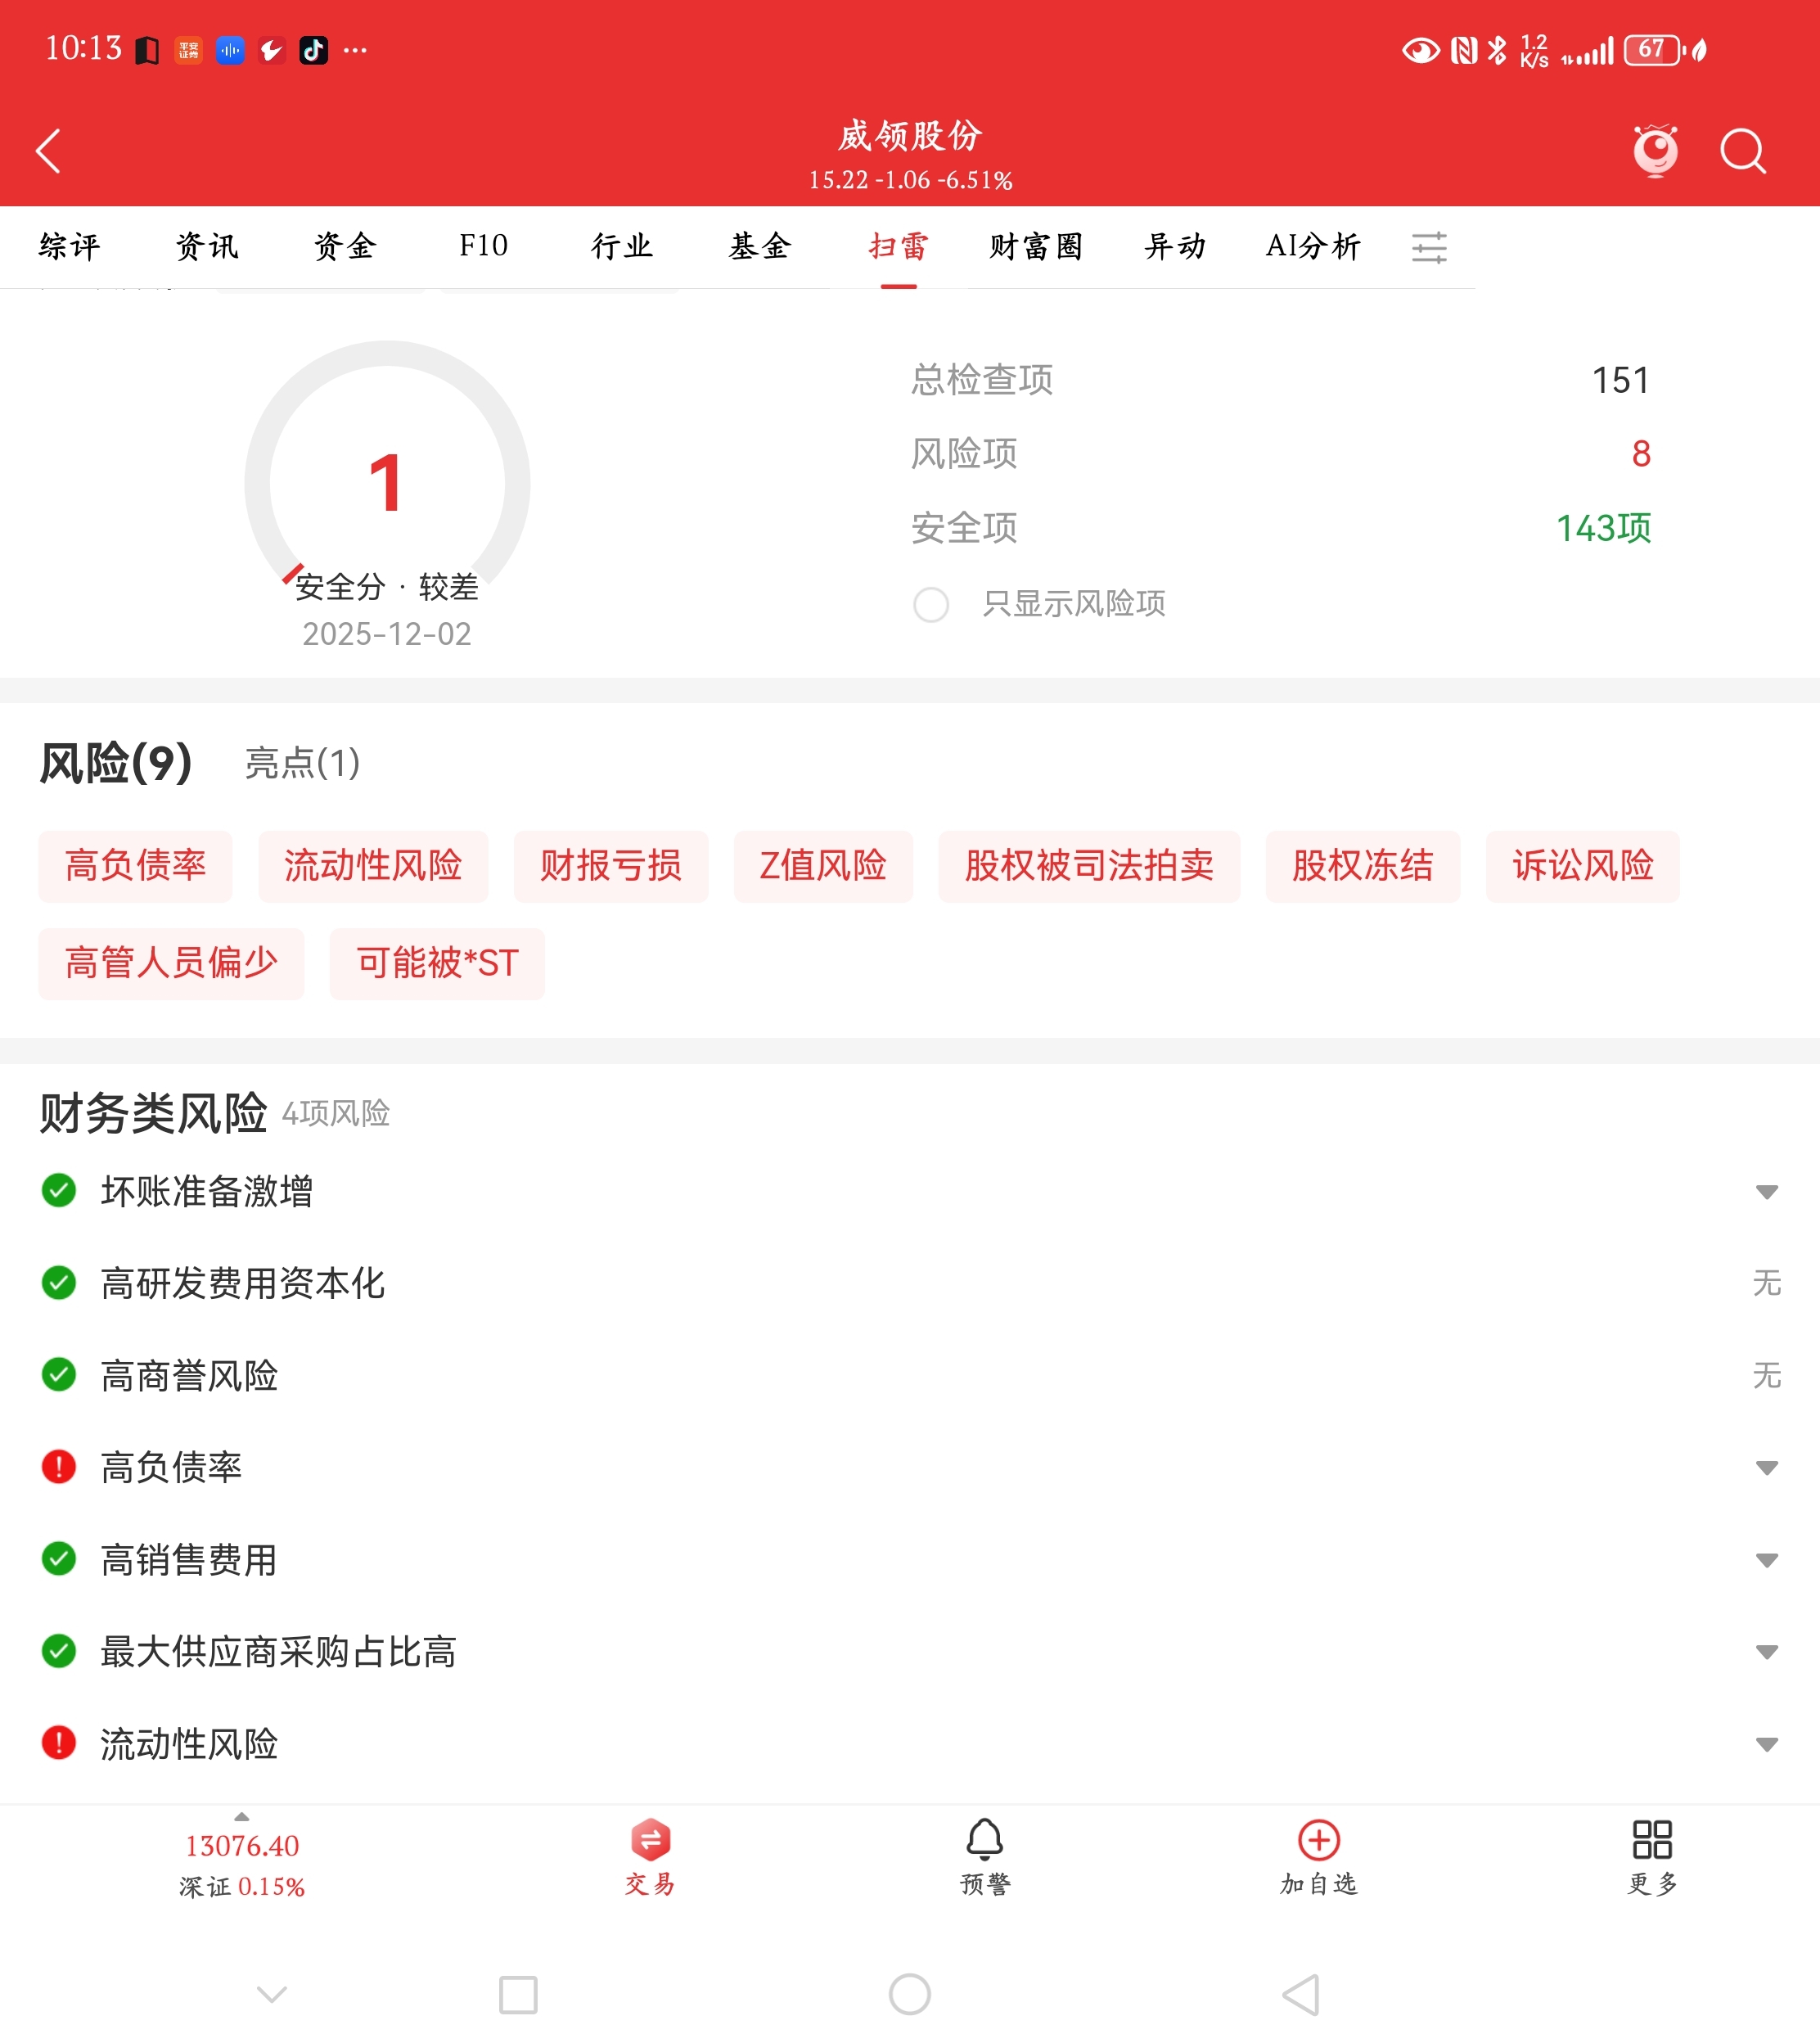
Task: Expand the 坏账准备激增 row arrow
Action: click(1766, 1192)
